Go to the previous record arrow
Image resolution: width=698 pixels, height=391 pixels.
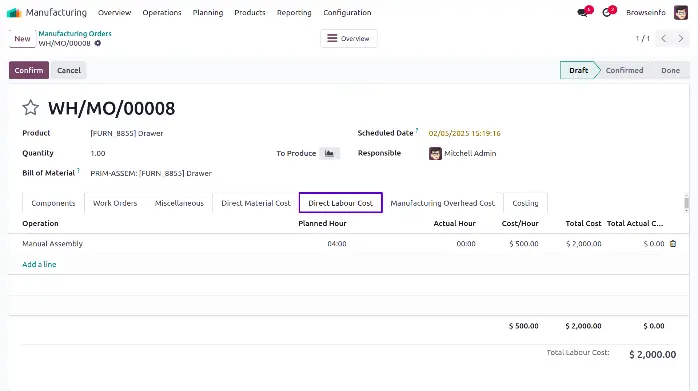tap(663, 39)
